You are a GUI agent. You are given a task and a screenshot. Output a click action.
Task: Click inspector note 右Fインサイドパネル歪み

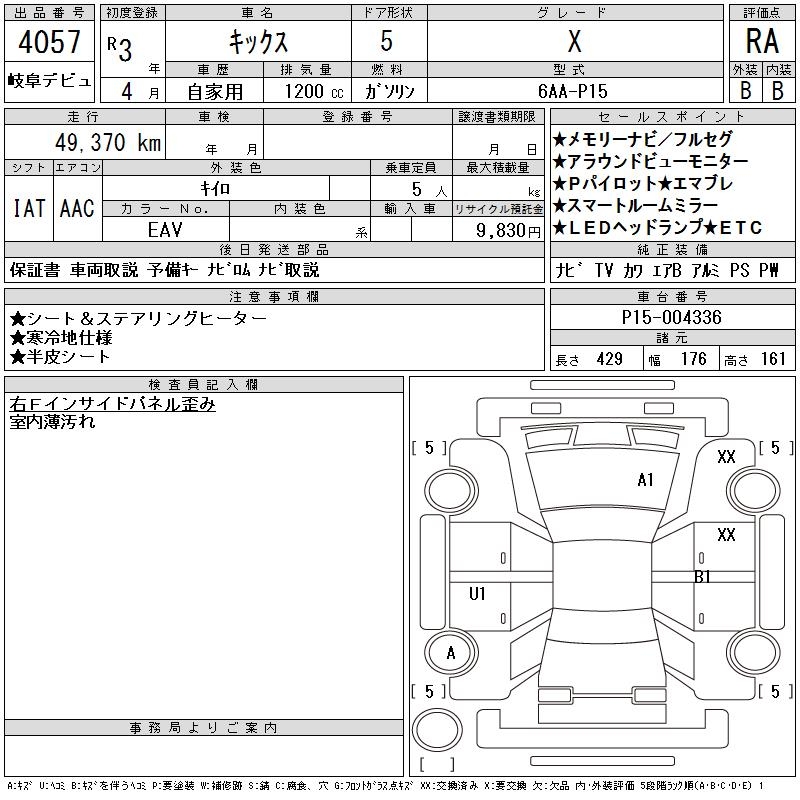[x=112, y=404]
